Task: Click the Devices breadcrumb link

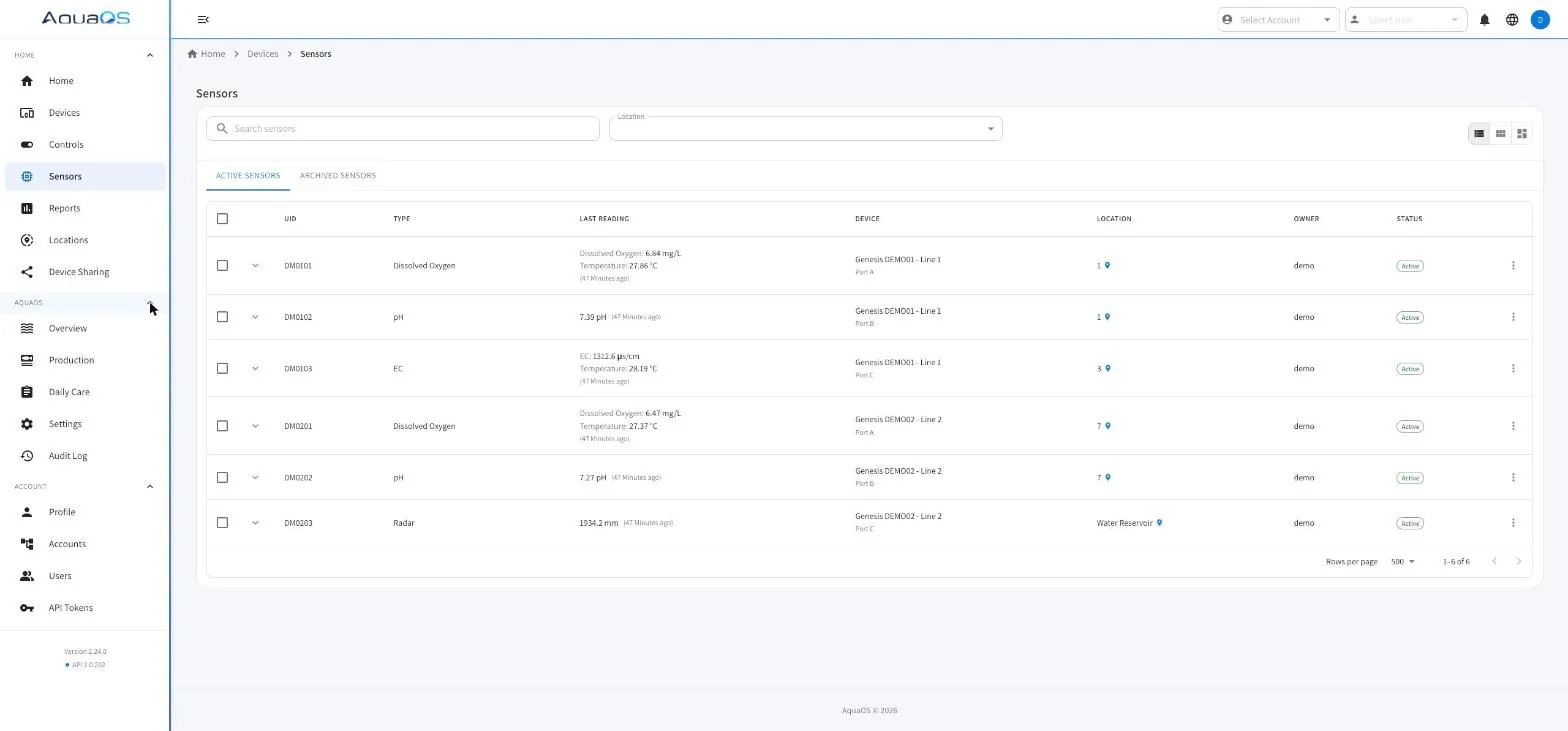Action: point(263,54)
